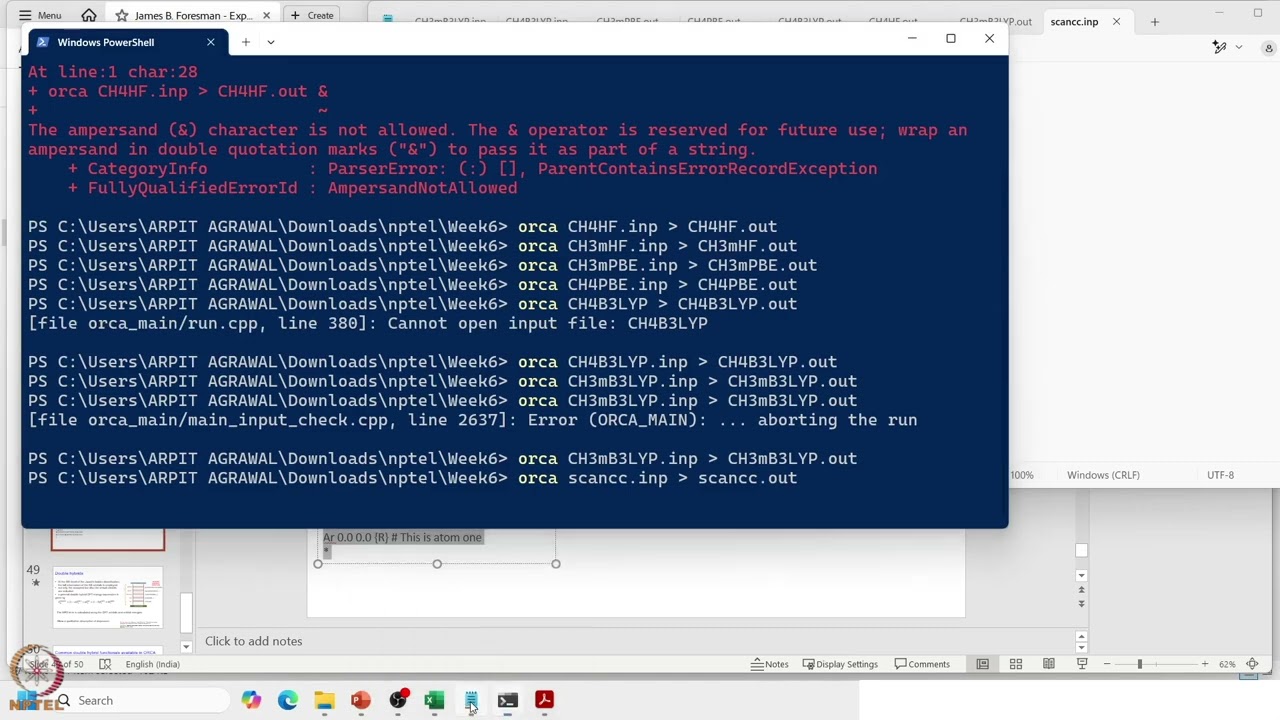
Task: Close the scancc.inp Notepad tab
Action: point(1116,21)
